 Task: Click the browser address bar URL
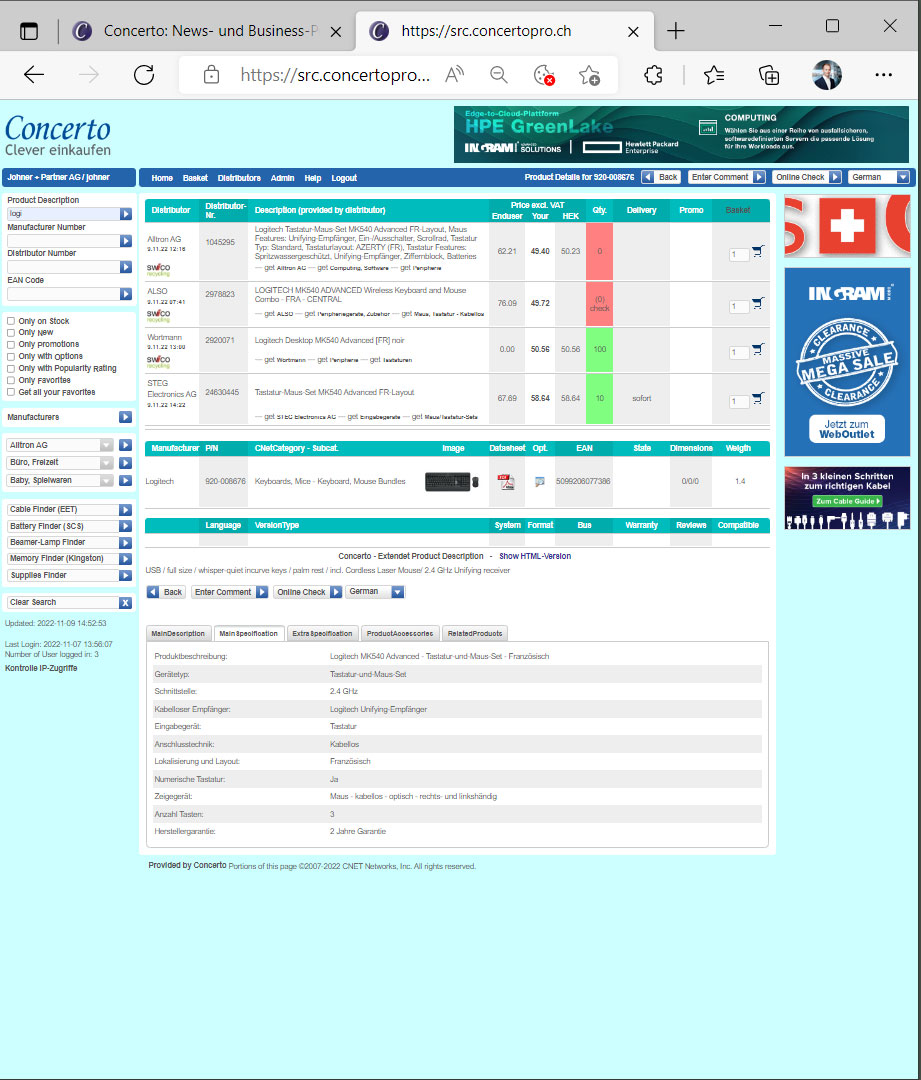click(335, 75)
